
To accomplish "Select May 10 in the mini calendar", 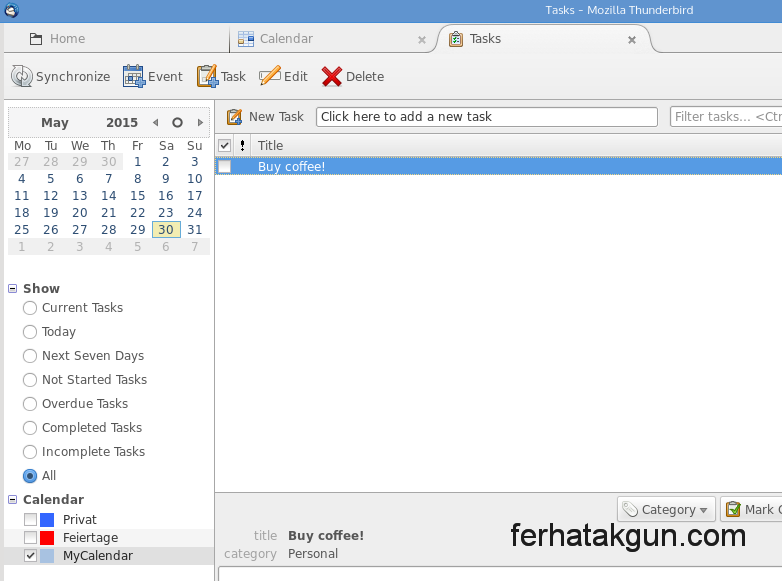I will coord(195,179).
